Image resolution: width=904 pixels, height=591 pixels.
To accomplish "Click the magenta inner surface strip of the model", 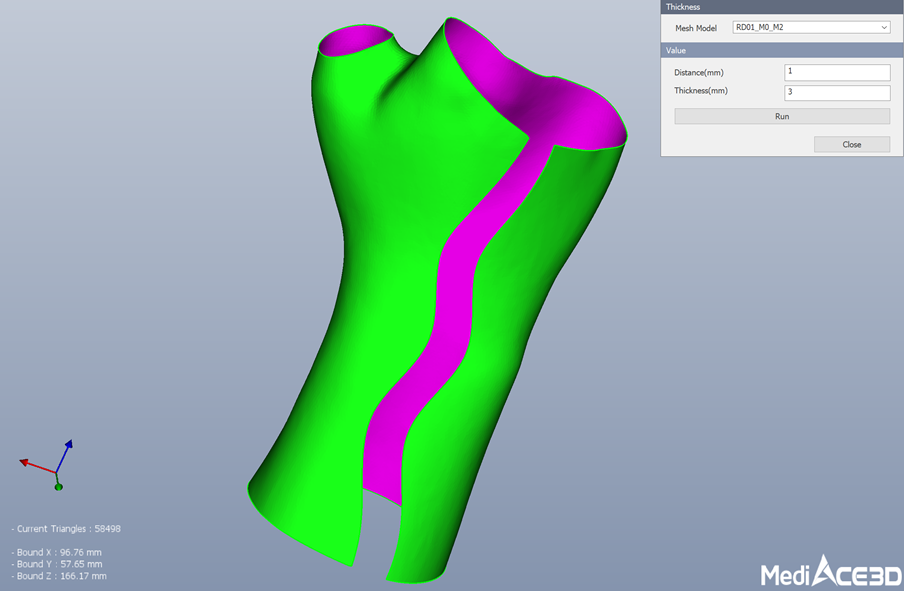I will coord(455,300).
